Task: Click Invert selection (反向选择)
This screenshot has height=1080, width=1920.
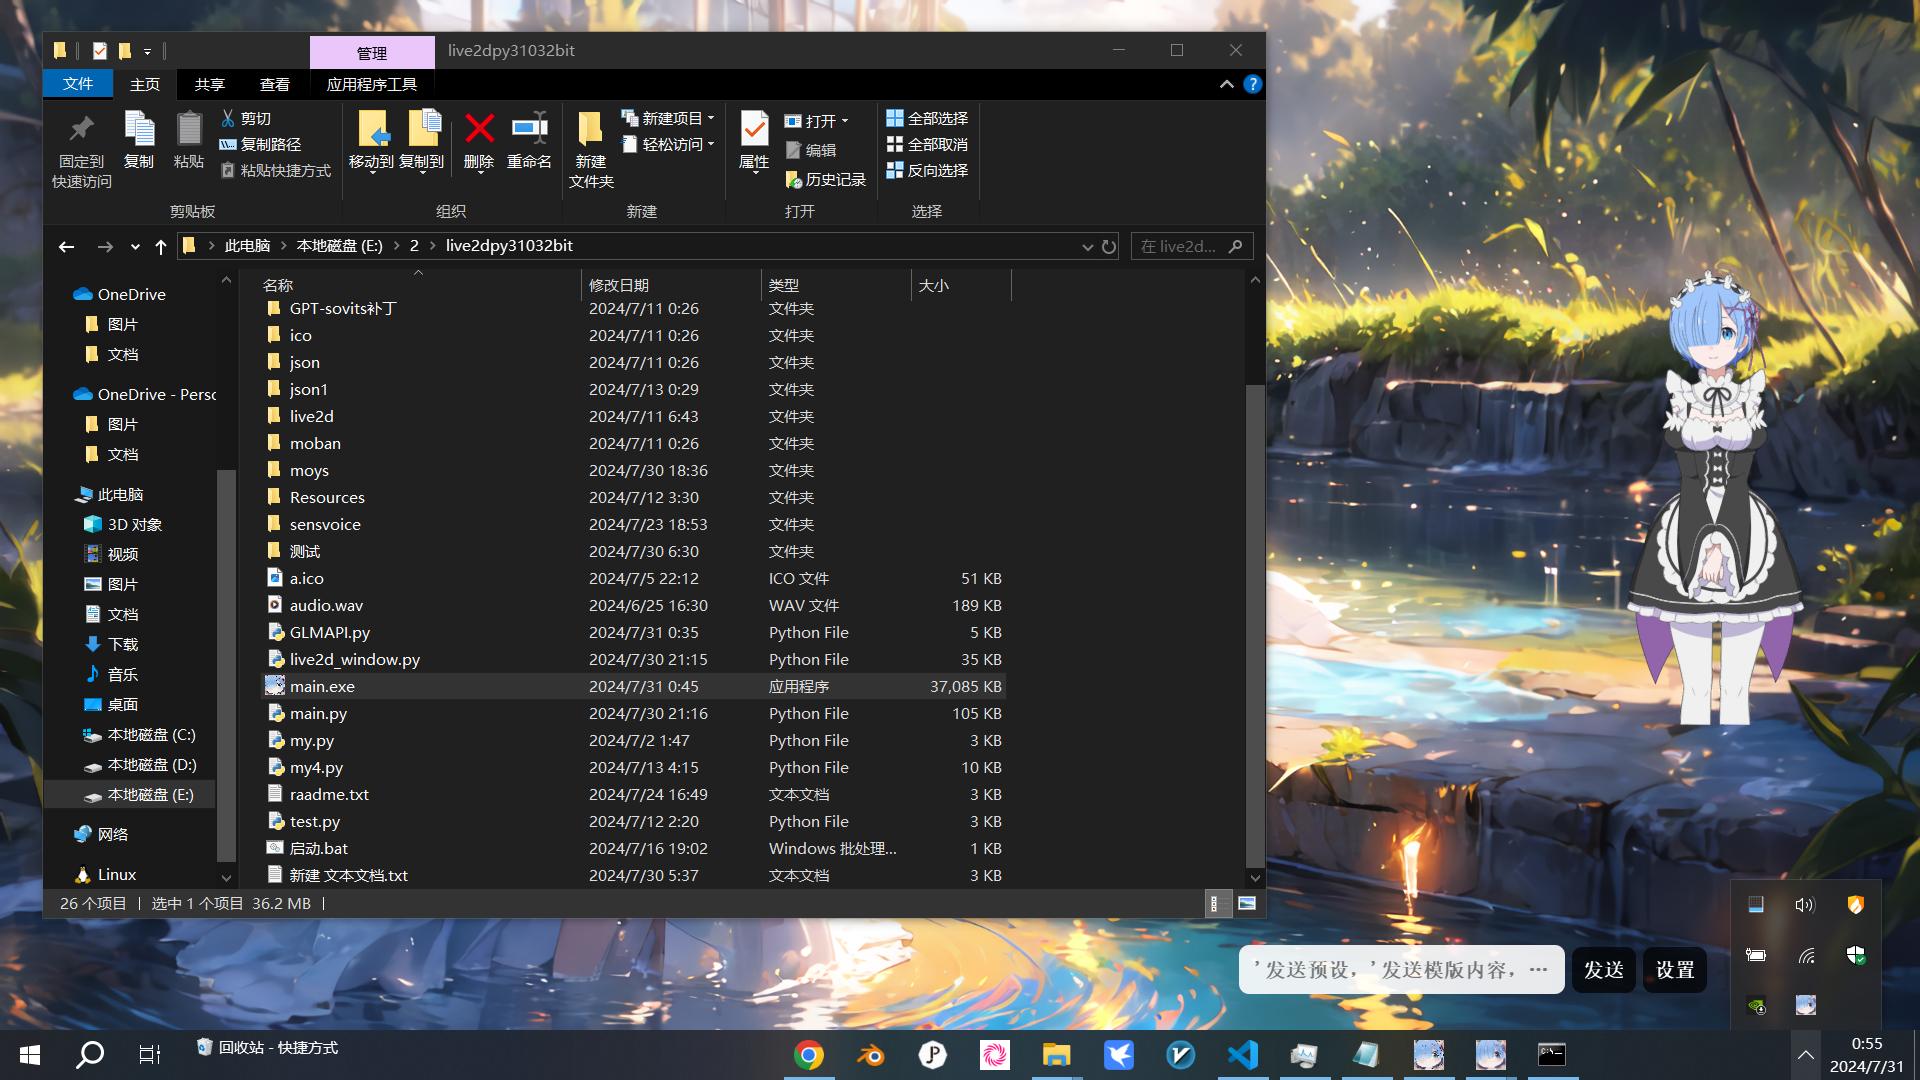Action: [x=927, y=170]
